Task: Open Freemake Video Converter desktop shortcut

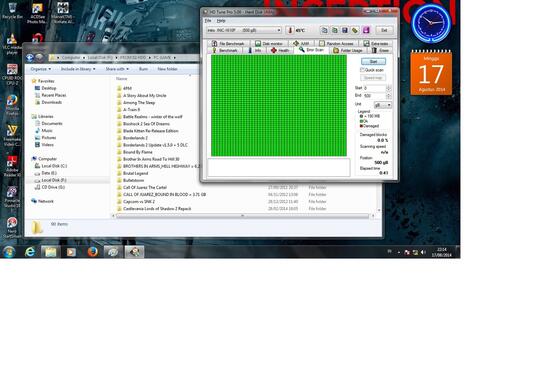Action: pyautogui.click(x=12, y=135)
